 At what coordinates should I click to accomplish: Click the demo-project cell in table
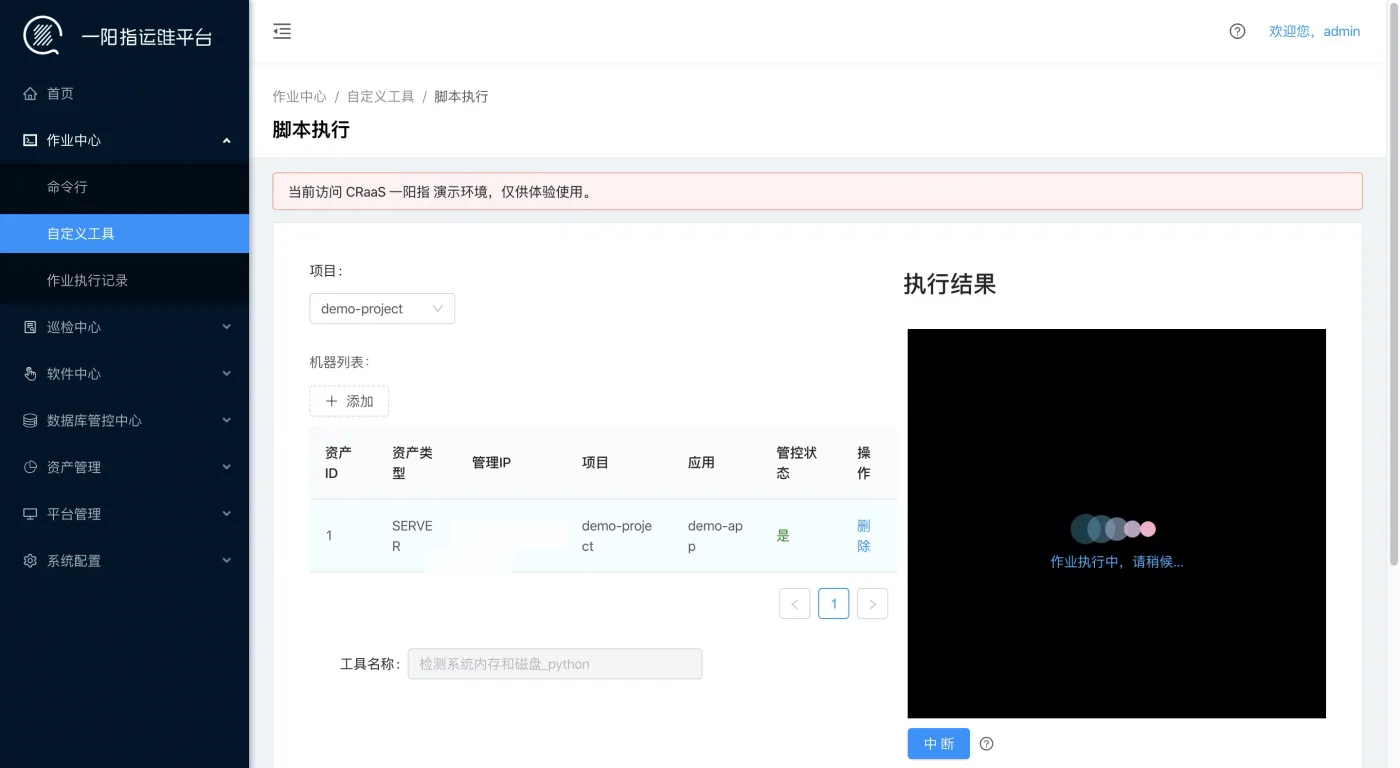pyautogui.click(x=617, y=536)
